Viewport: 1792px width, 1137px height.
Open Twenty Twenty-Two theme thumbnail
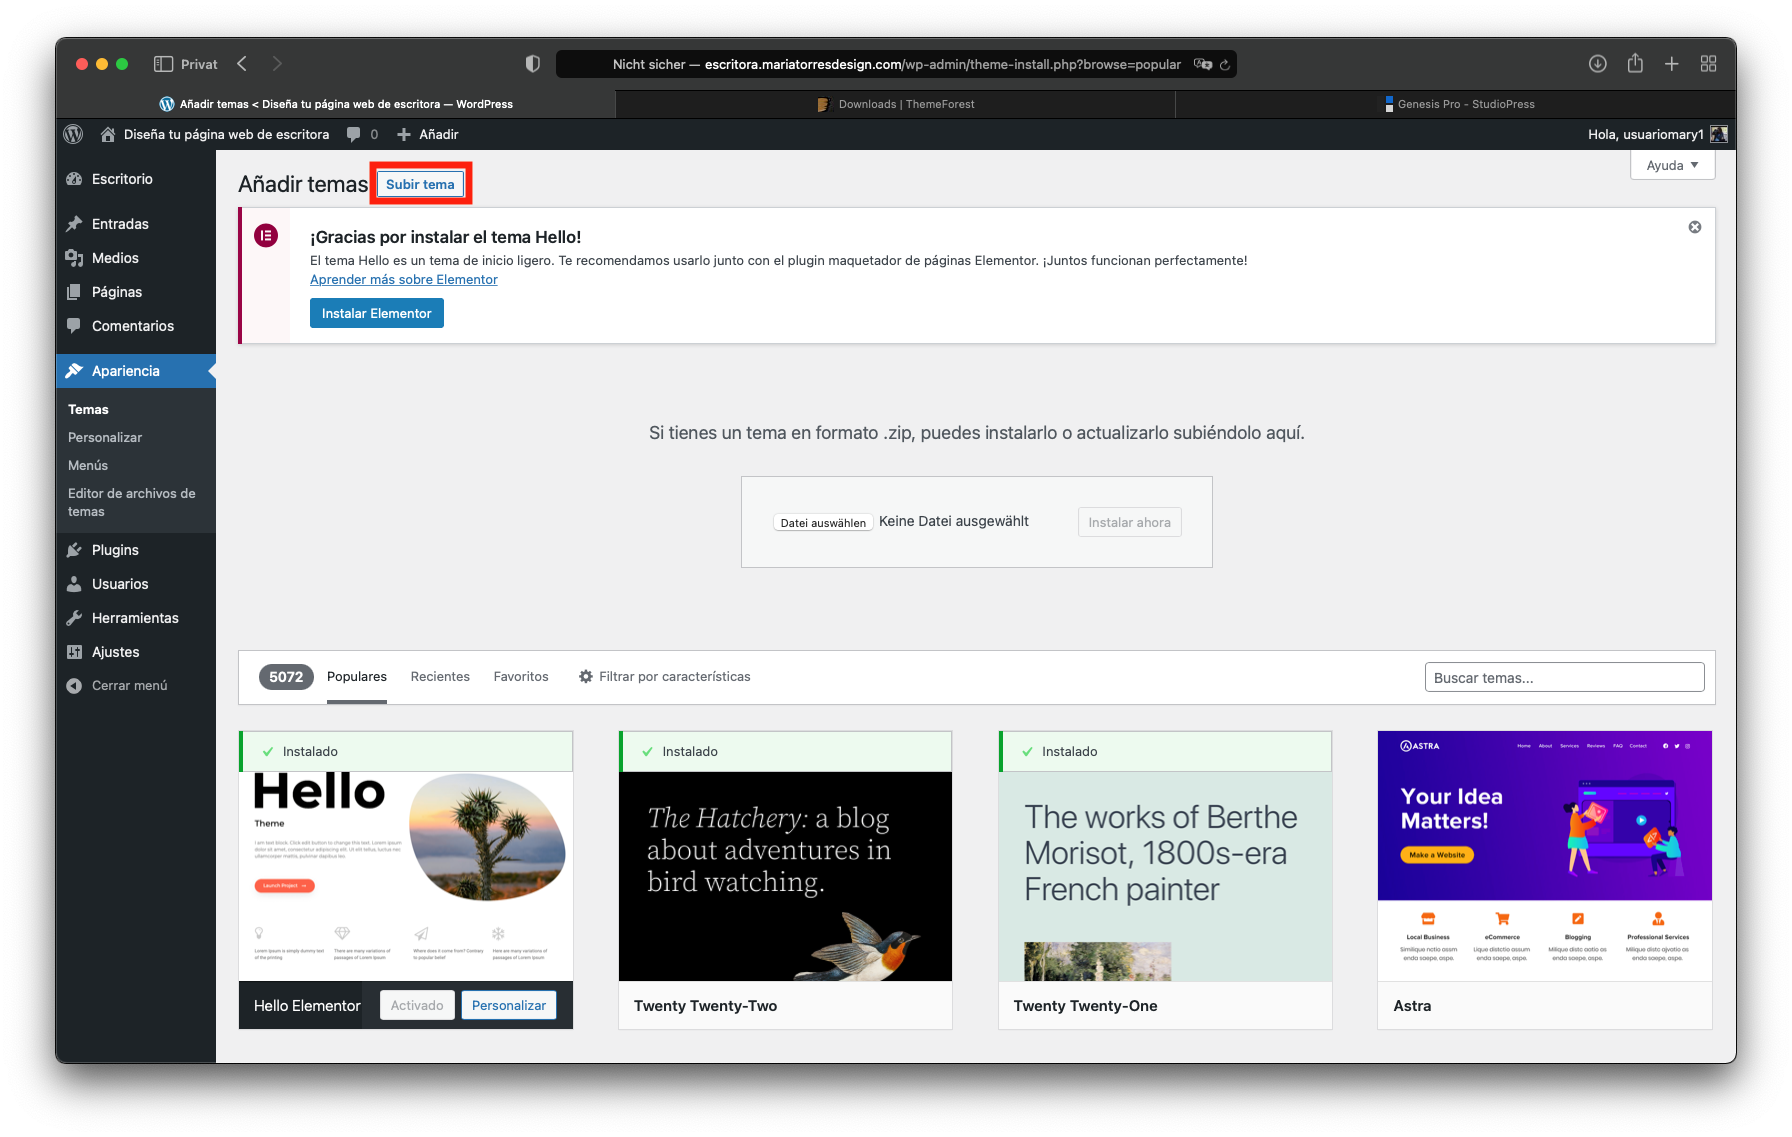(785, 876)
